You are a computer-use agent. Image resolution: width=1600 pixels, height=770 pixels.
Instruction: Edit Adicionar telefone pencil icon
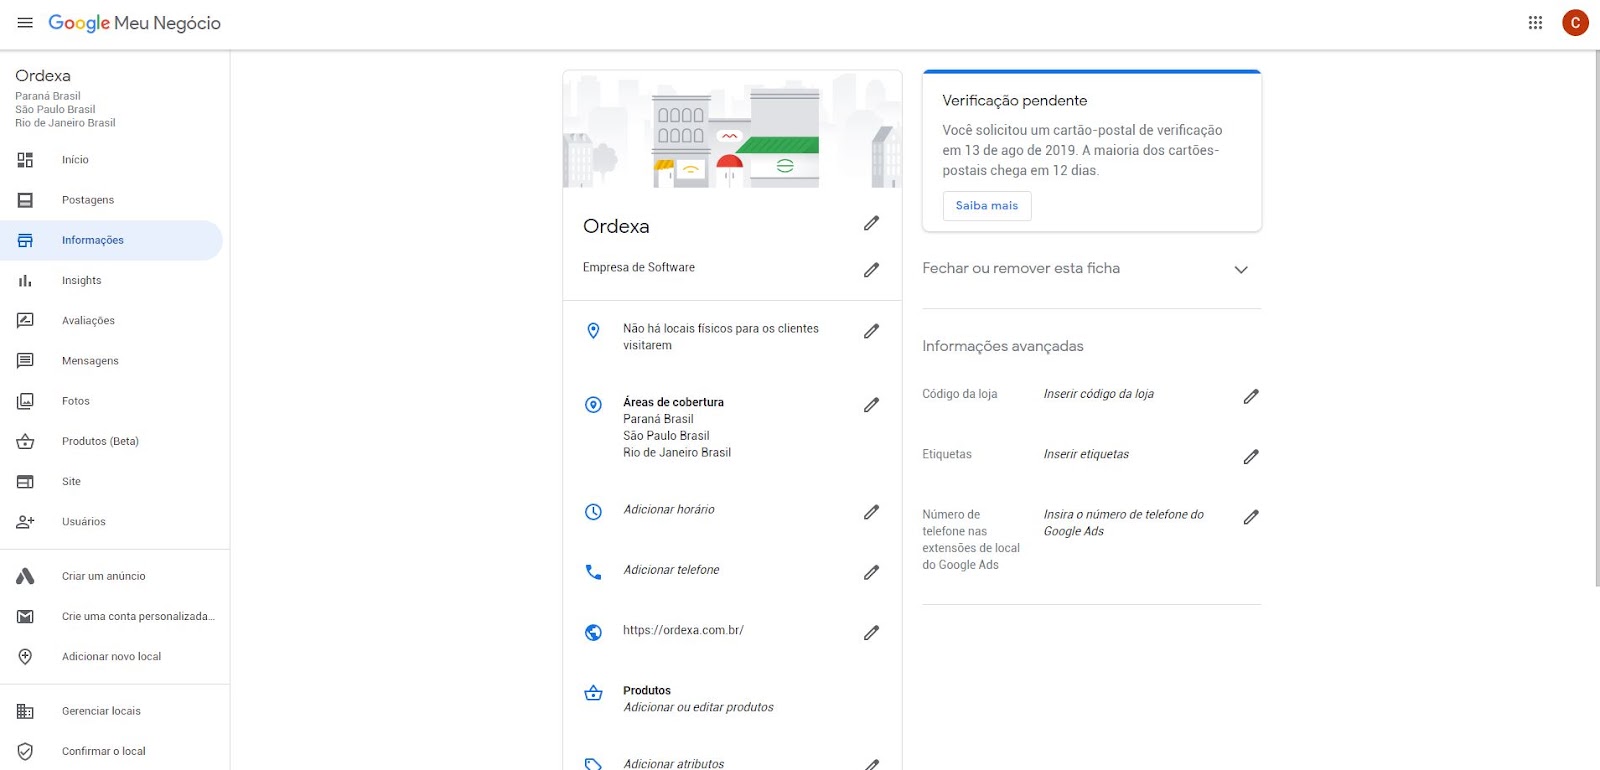871,572
